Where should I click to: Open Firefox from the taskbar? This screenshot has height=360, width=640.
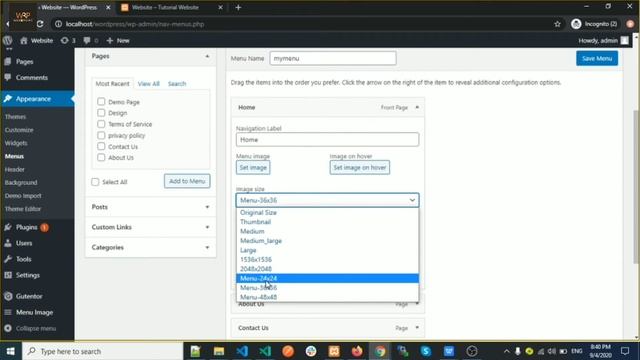click(357, 351)
